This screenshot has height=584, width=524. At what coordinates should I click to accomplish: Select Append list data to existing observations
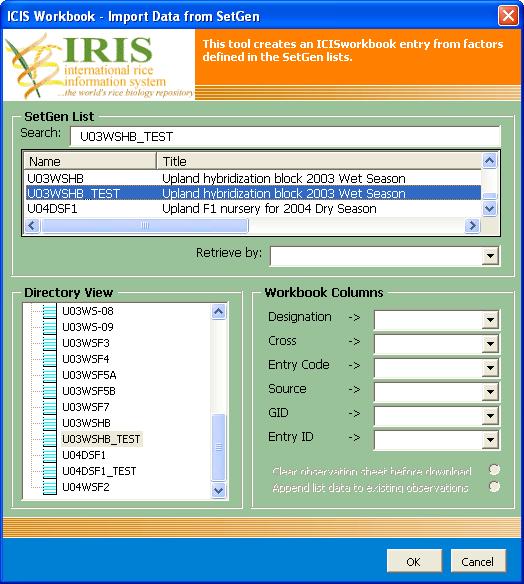coord(494,486)
